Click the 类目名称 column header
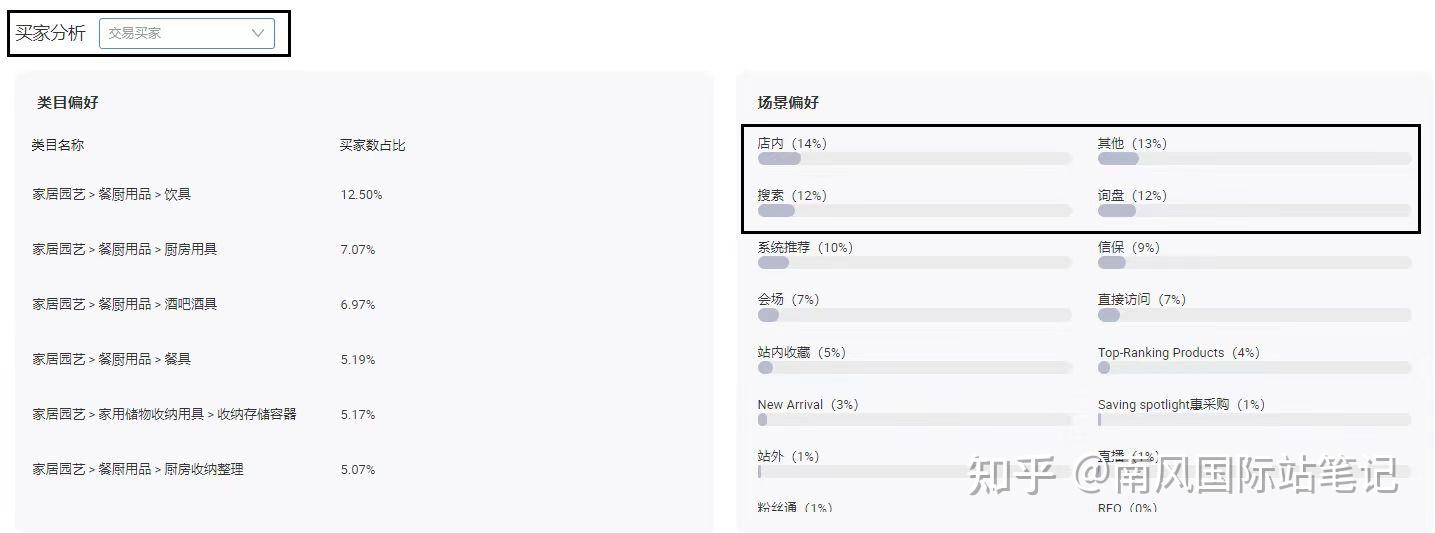The height and width of the screenshot is (533, 1435). pyautogui.click(x=57, y=145)
